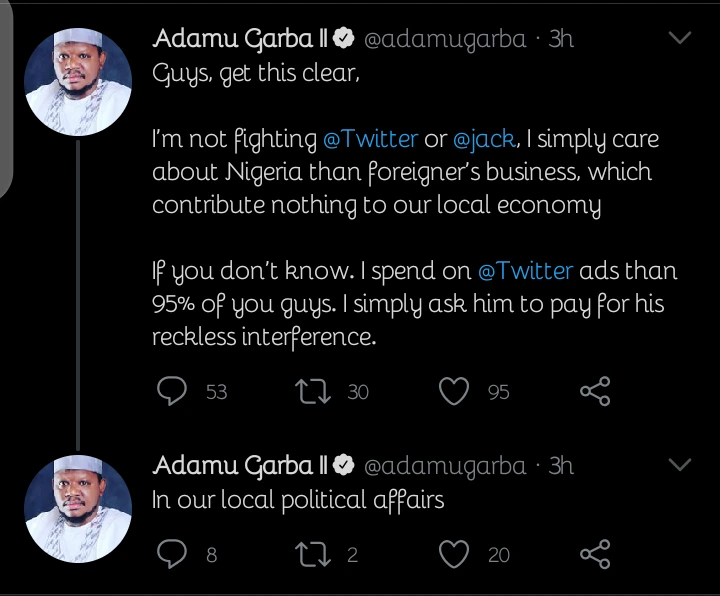
Task: Share the 'In our local political affairs' tweet
Action: tap(596, 552)
